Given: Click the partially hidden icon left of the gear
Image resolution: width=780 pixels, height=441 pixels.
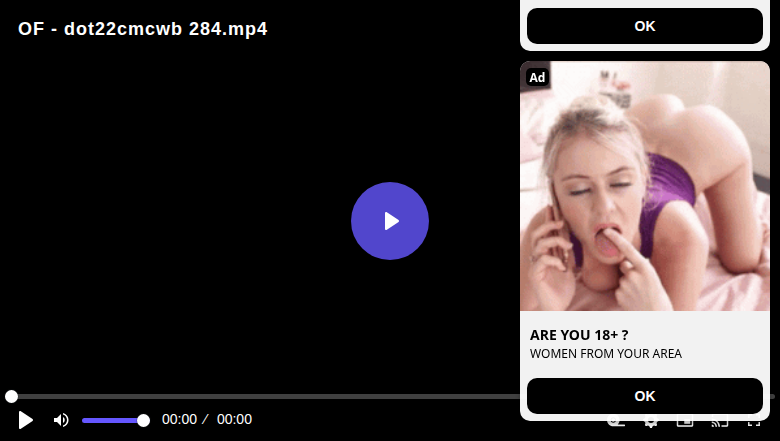Looking at the screenshot, I should [x=616, y=423].
